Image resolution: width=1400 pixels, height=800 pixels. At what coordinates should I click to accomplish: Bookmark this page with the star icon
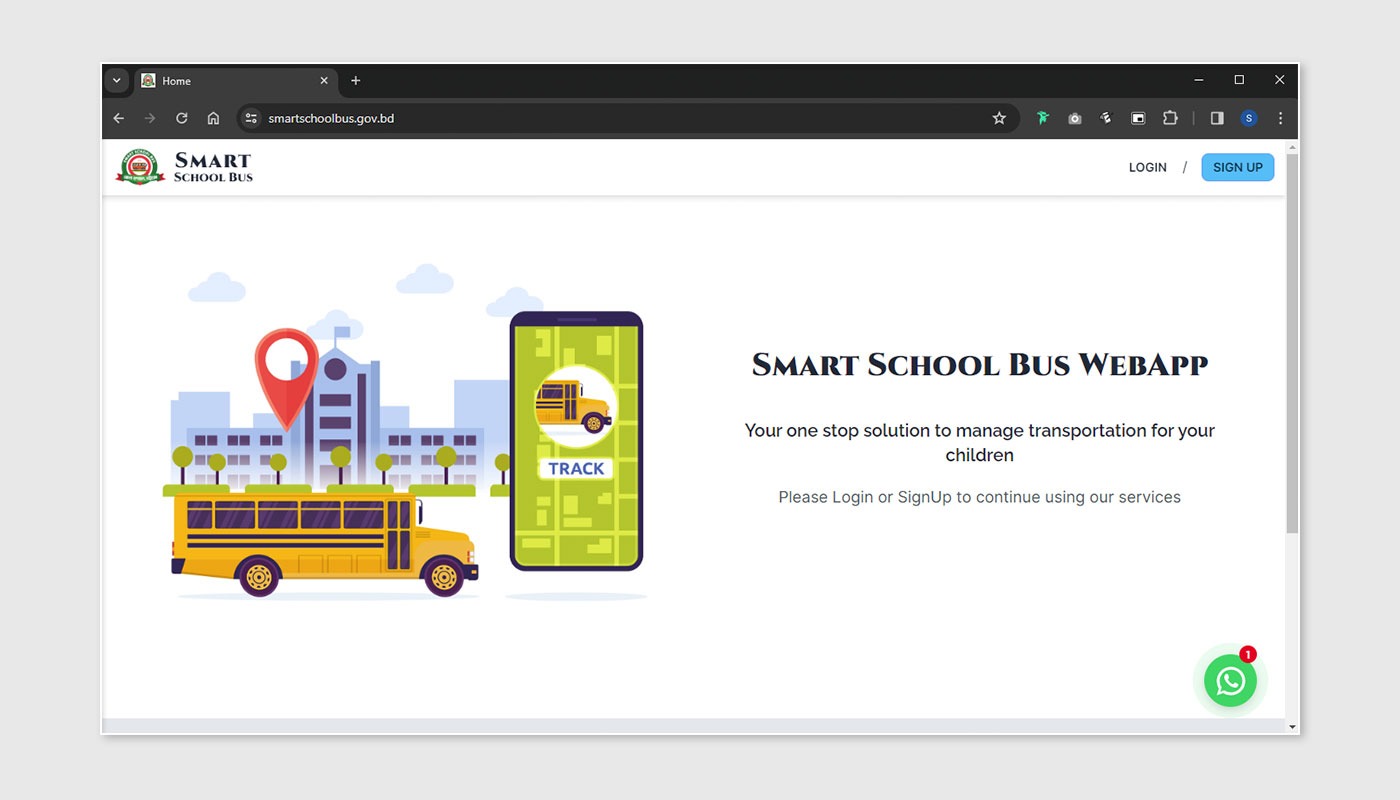tap(998, 118)
